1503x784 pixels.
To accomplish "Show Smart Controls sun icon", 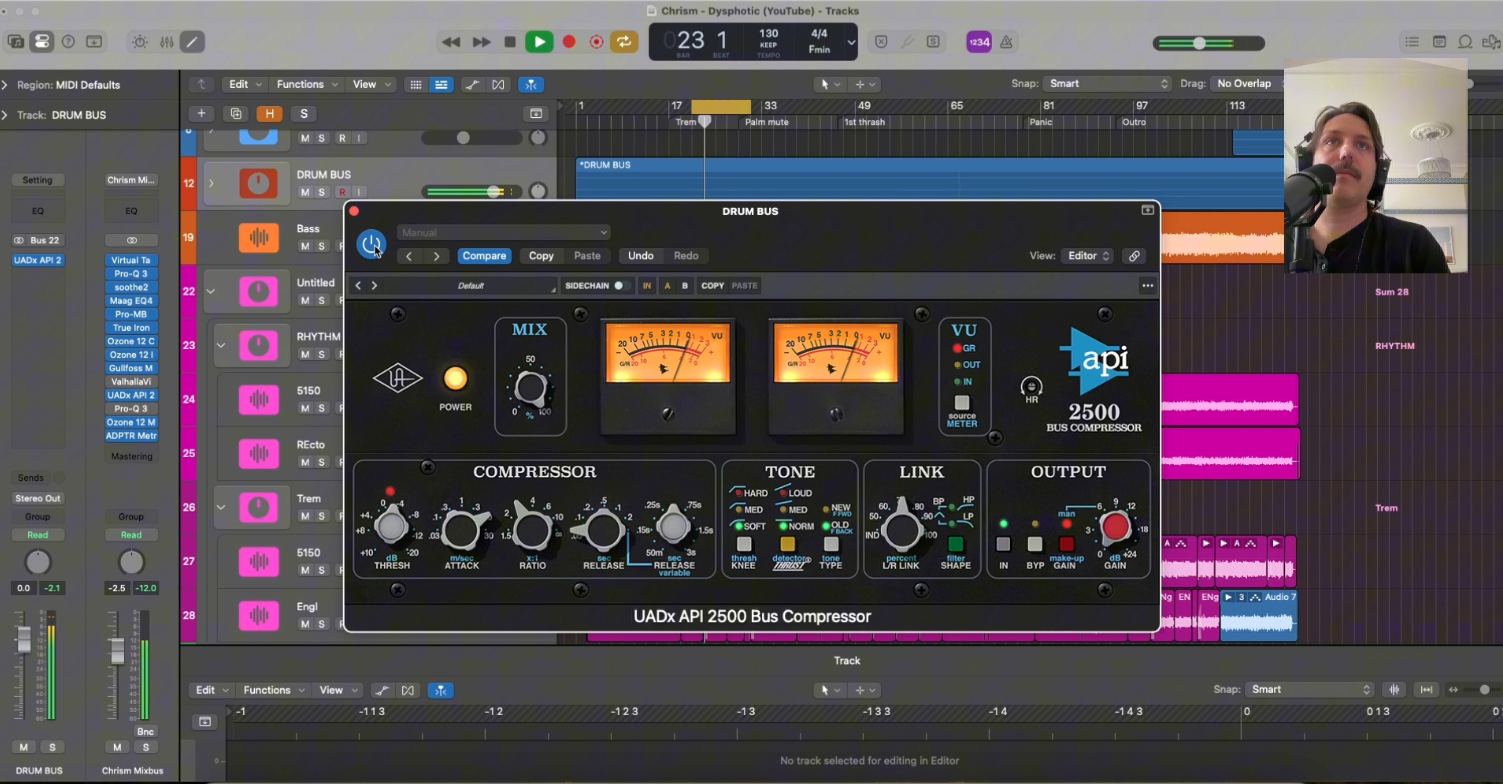I will [139, 42].
